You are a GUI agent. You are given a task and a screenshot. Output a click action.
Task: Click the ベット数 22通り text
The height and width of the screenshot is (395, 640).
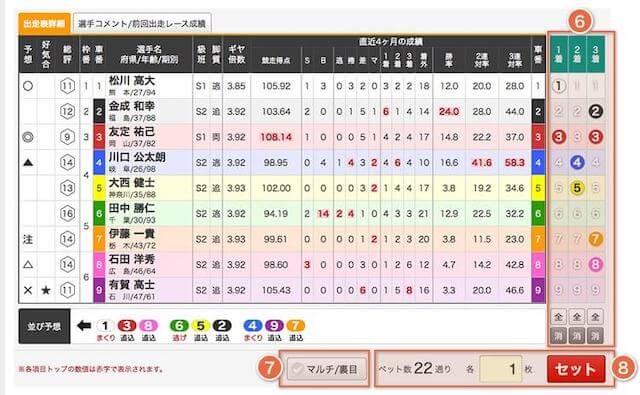point(414,369)
